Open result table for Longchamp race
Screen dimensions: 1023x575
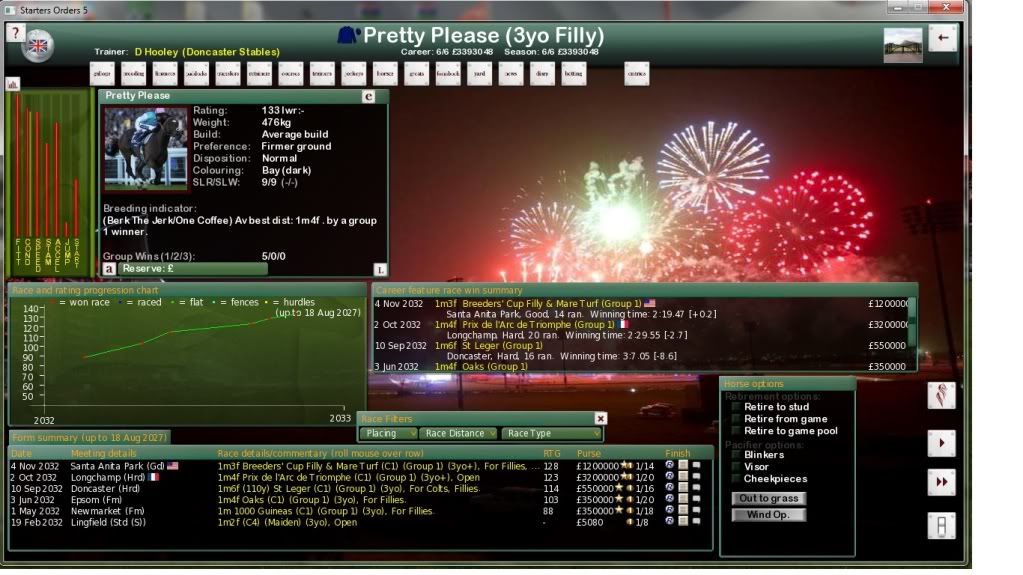pyautogui.click(x=683, y=476)
